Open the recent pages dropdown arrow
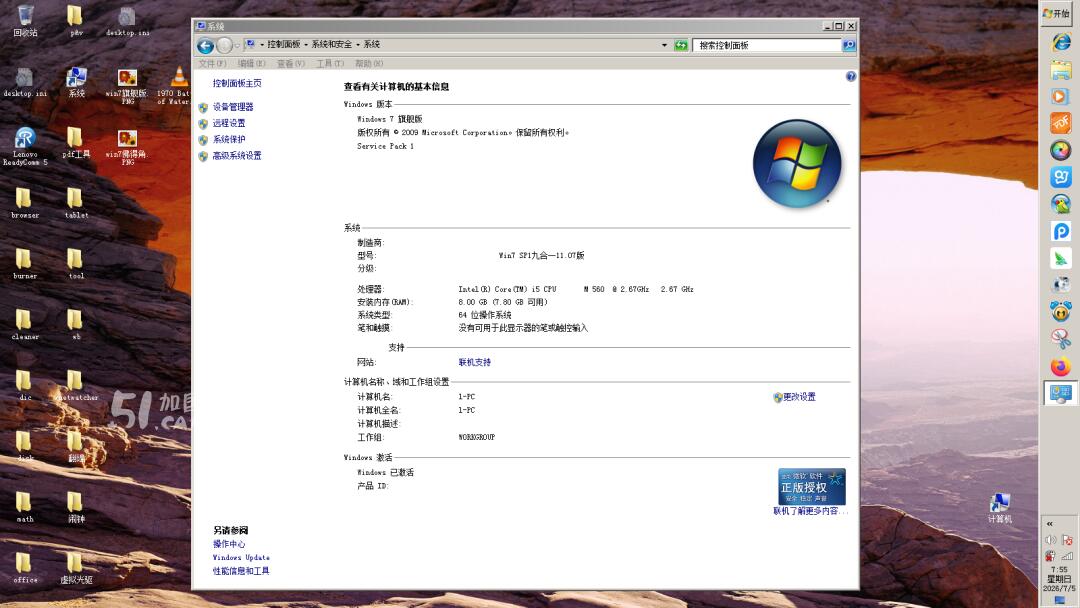Screen dimensions: 1080x608 (x=238, y=45)
